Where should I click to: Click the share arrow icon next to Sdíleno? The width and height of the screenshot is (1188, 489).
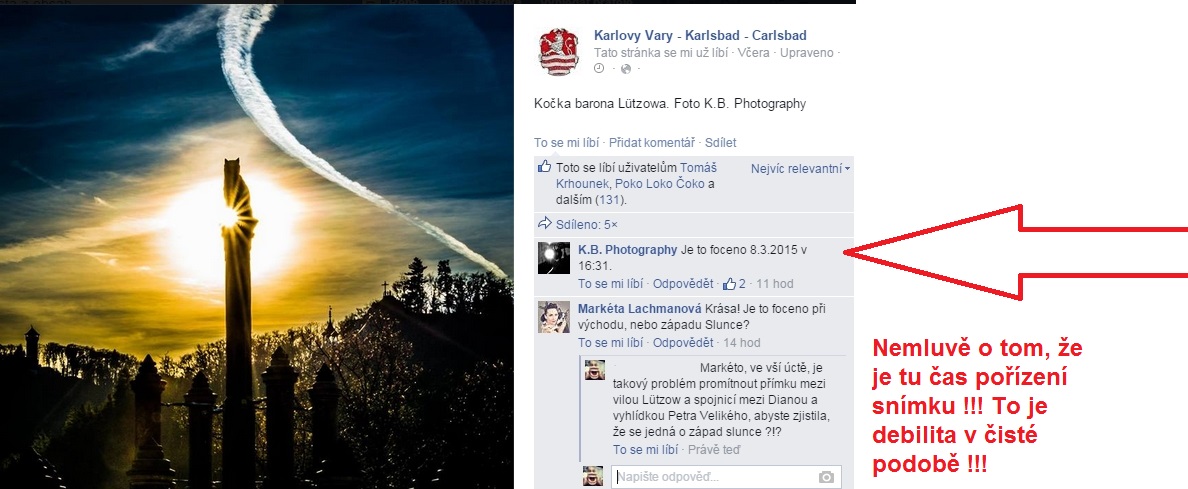tap(544, 224)
